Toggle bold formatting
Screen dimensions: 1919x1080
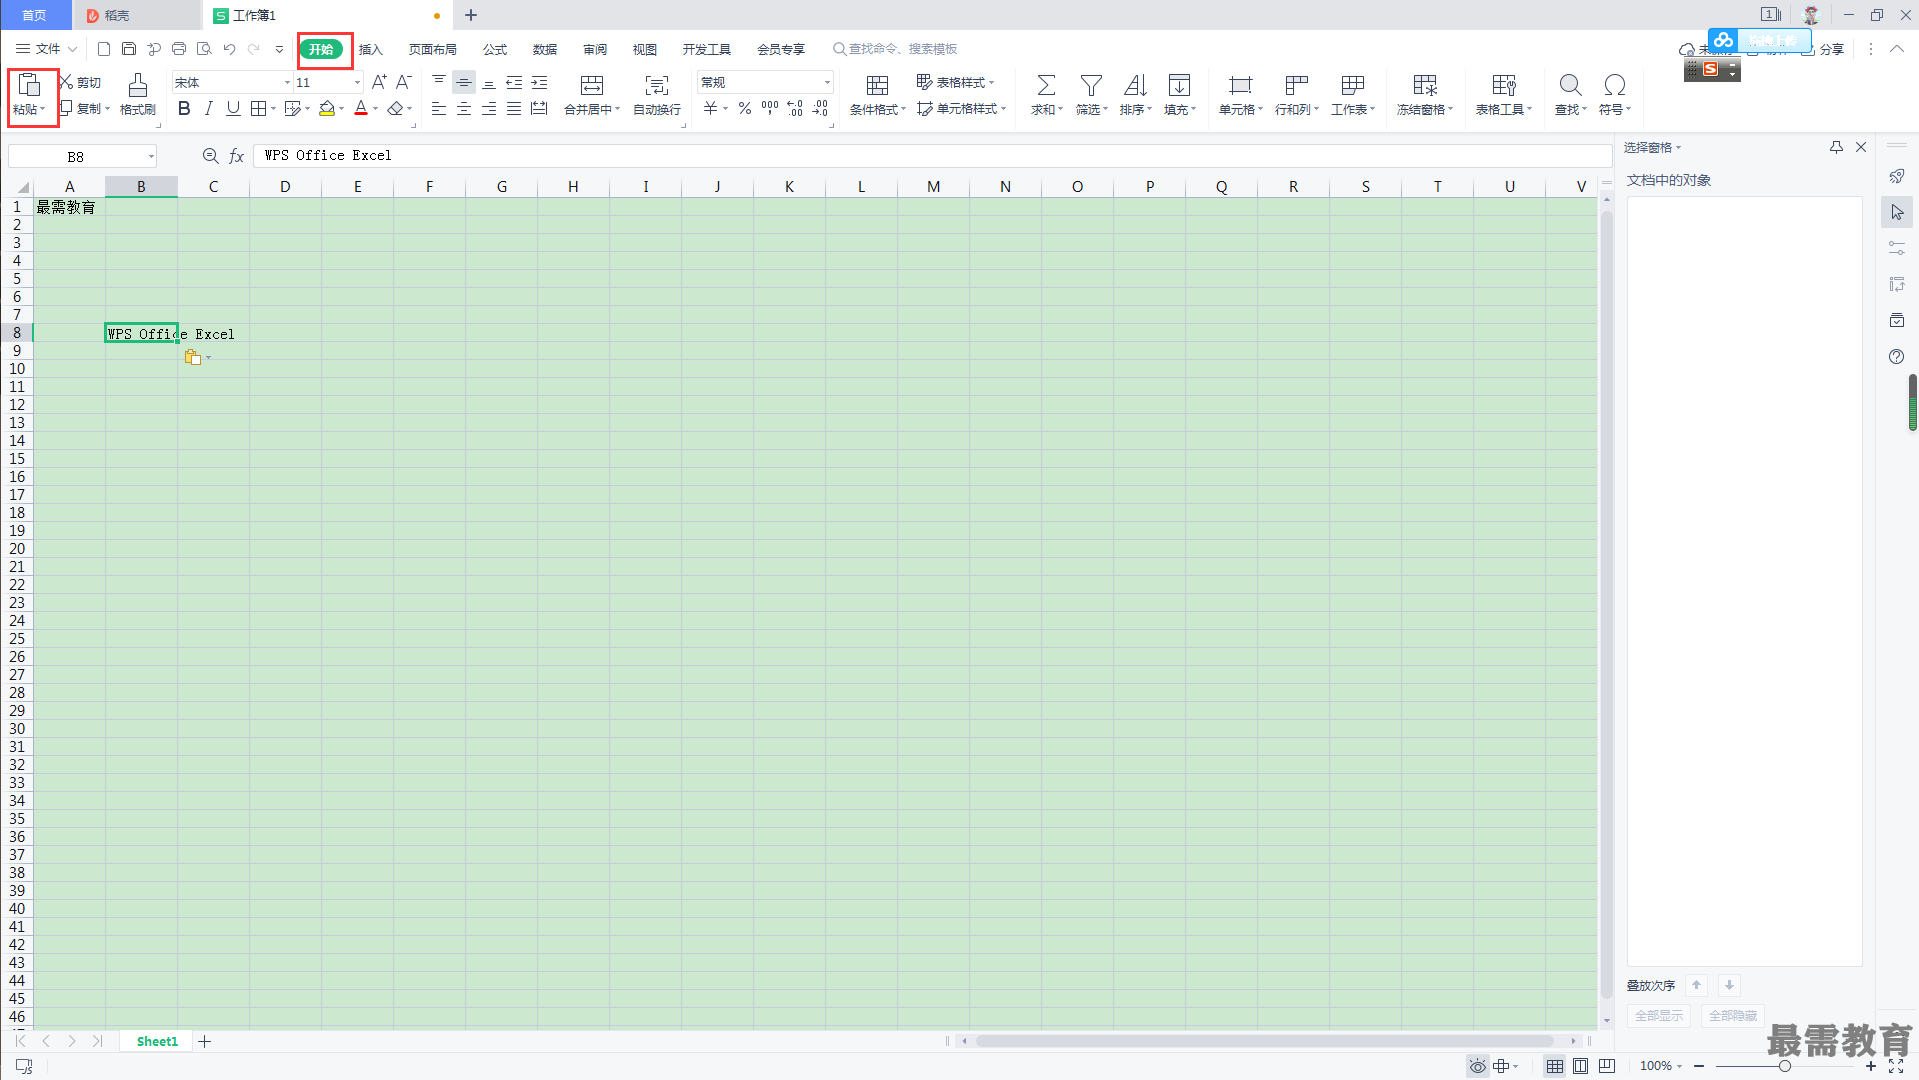[184, 109]
